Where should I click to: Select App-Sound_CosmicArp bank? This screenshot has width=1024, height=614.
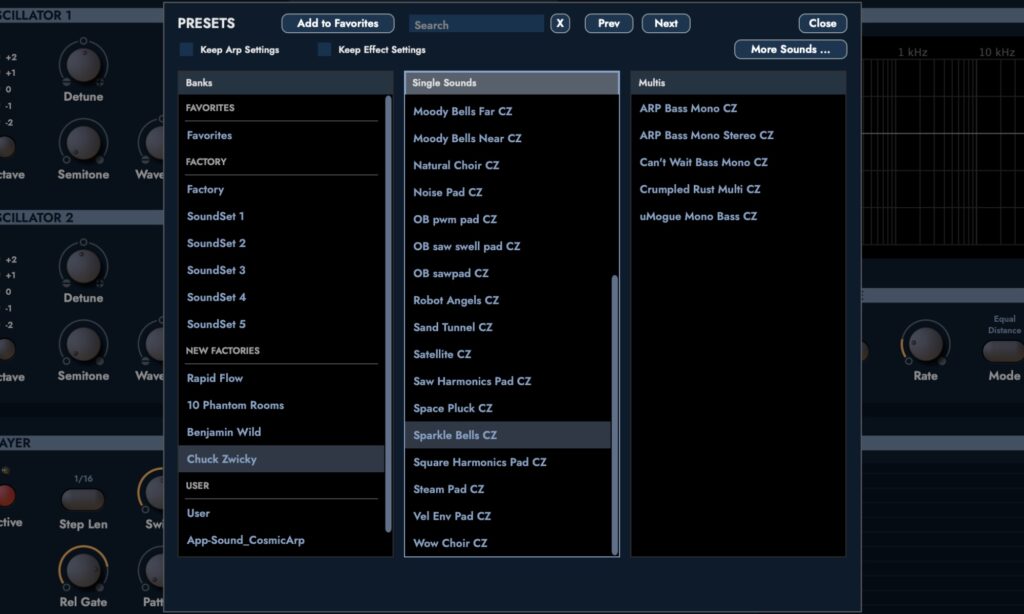(x=281, y=540)
